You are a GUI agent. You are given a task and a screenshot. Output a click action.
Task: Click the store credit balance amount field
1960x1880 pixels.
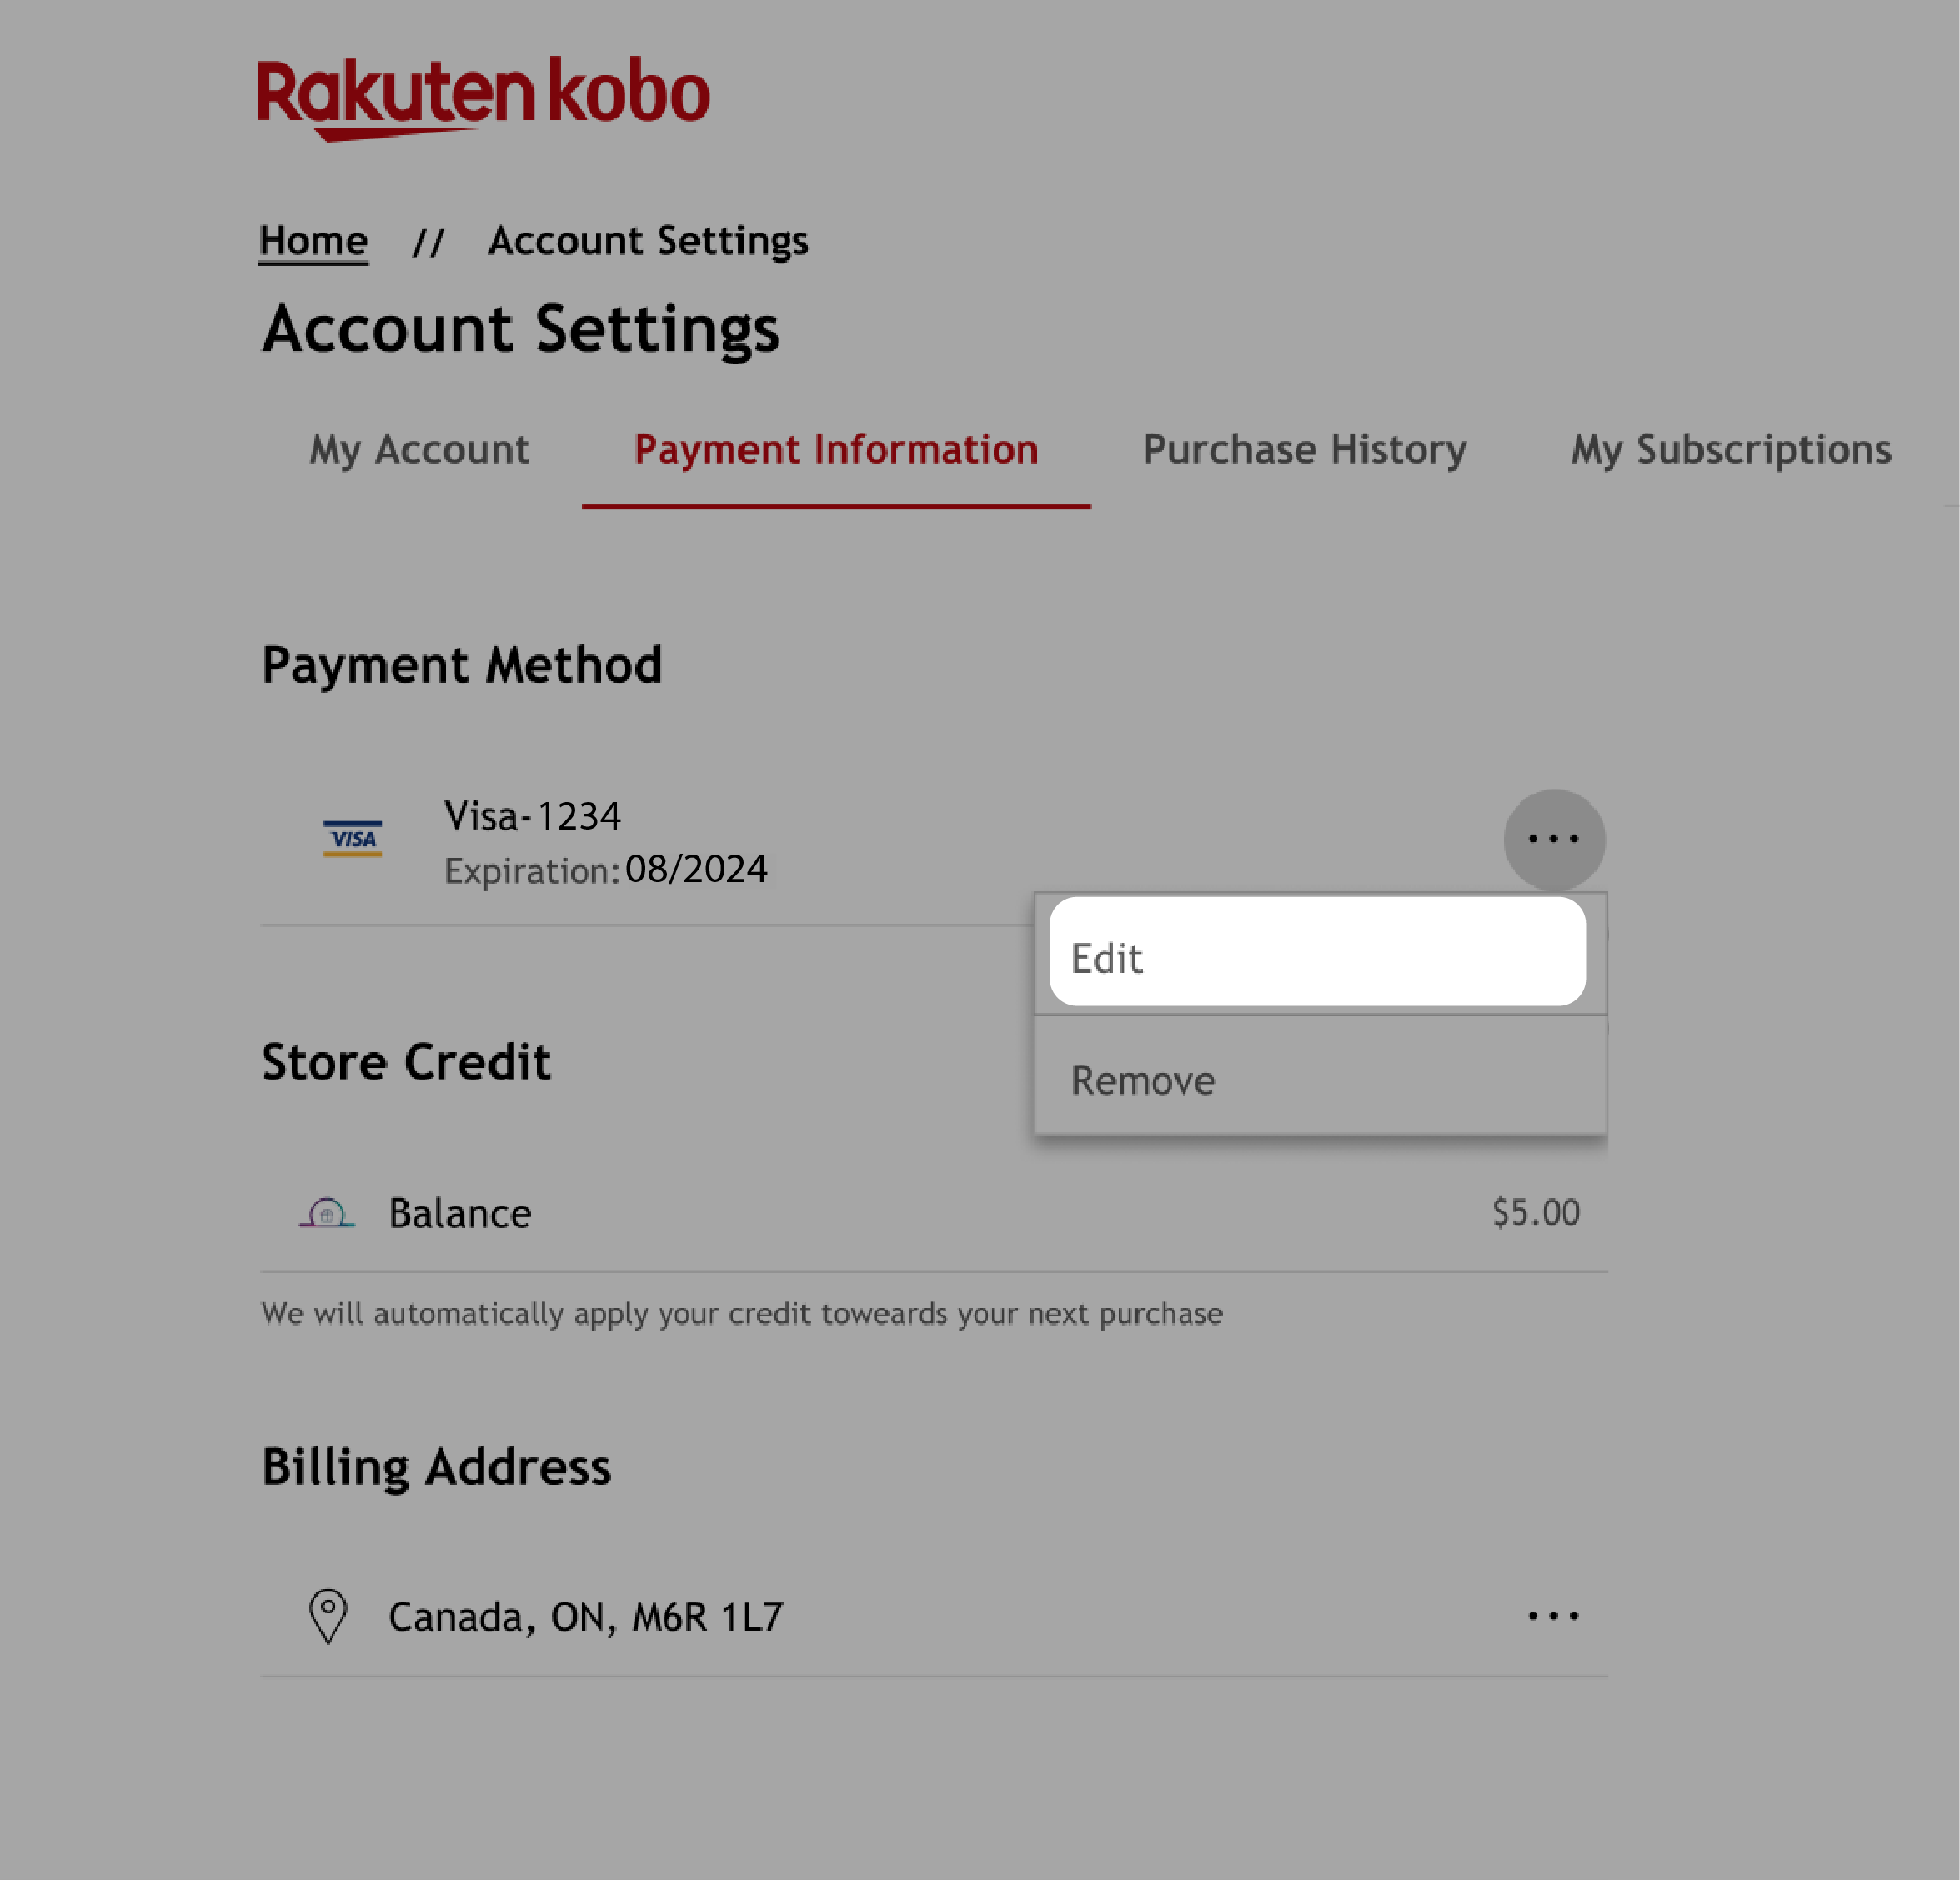point(1535,1210)
